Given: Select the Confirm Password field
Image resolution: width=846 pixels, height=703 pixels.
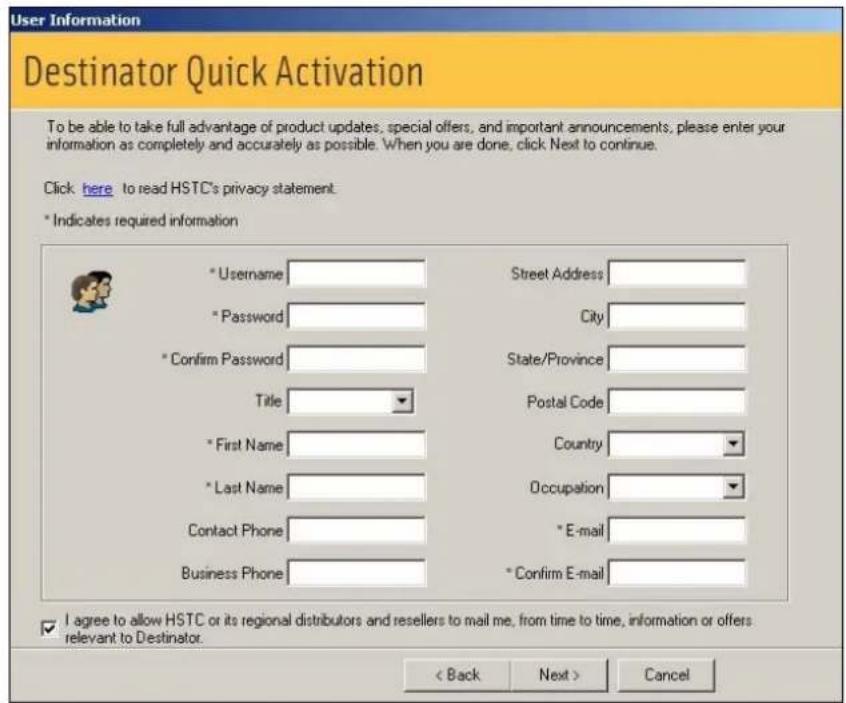Looking at the screenshot, I should click(357, 359).
